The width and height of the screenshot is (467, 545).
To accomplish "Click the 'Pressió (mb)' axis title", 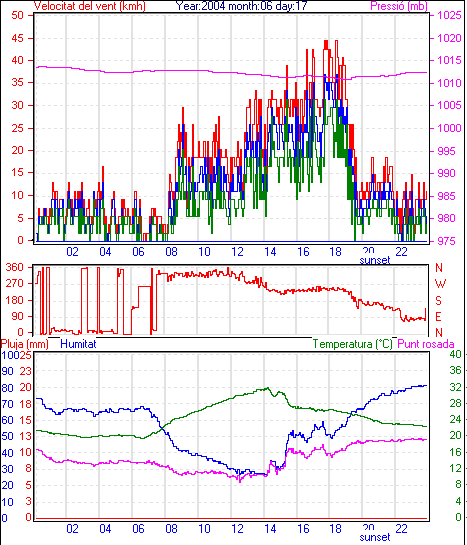I will (x=399, y=6).
